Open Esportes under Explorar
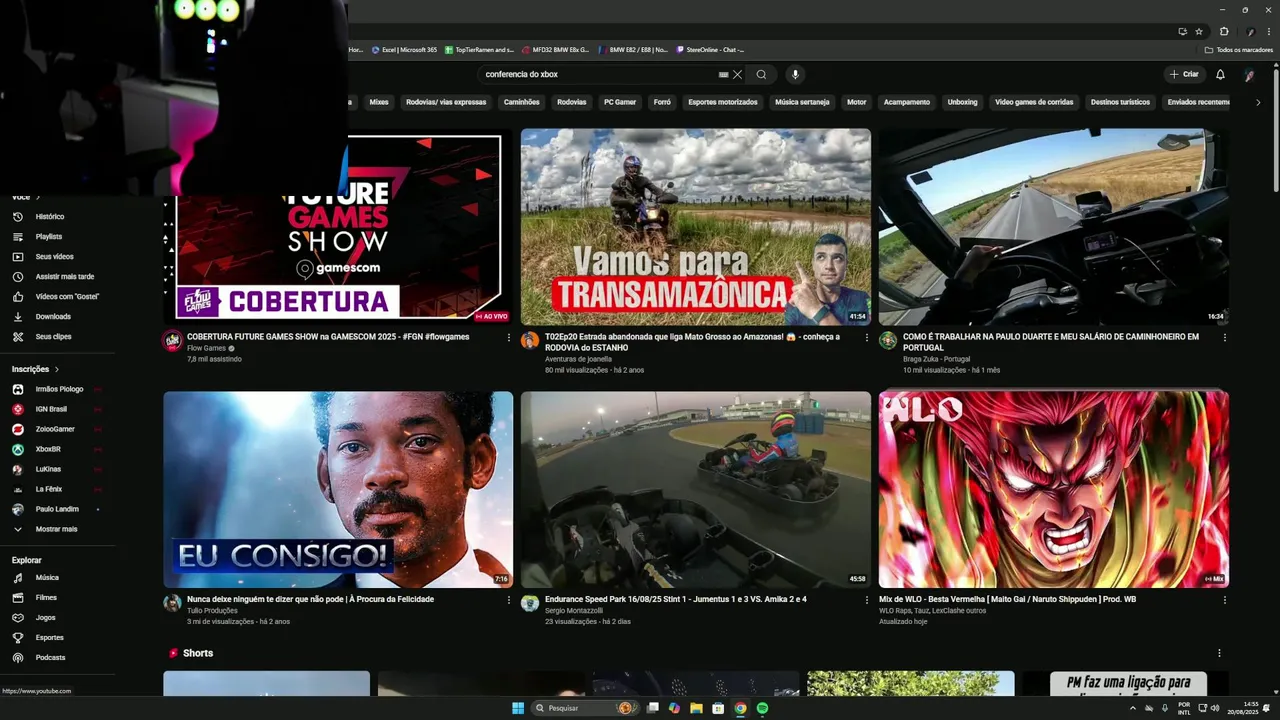1280x720 pixels. [x=49, y=637]
